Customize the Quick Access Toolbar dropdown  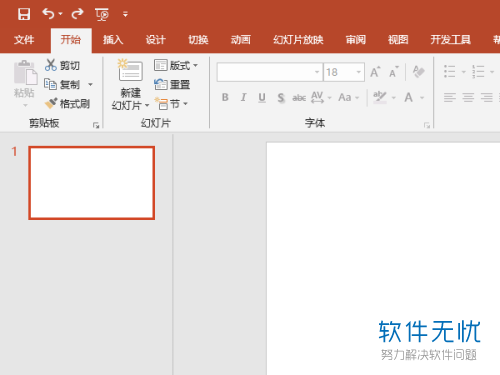[x=125, y=14]
